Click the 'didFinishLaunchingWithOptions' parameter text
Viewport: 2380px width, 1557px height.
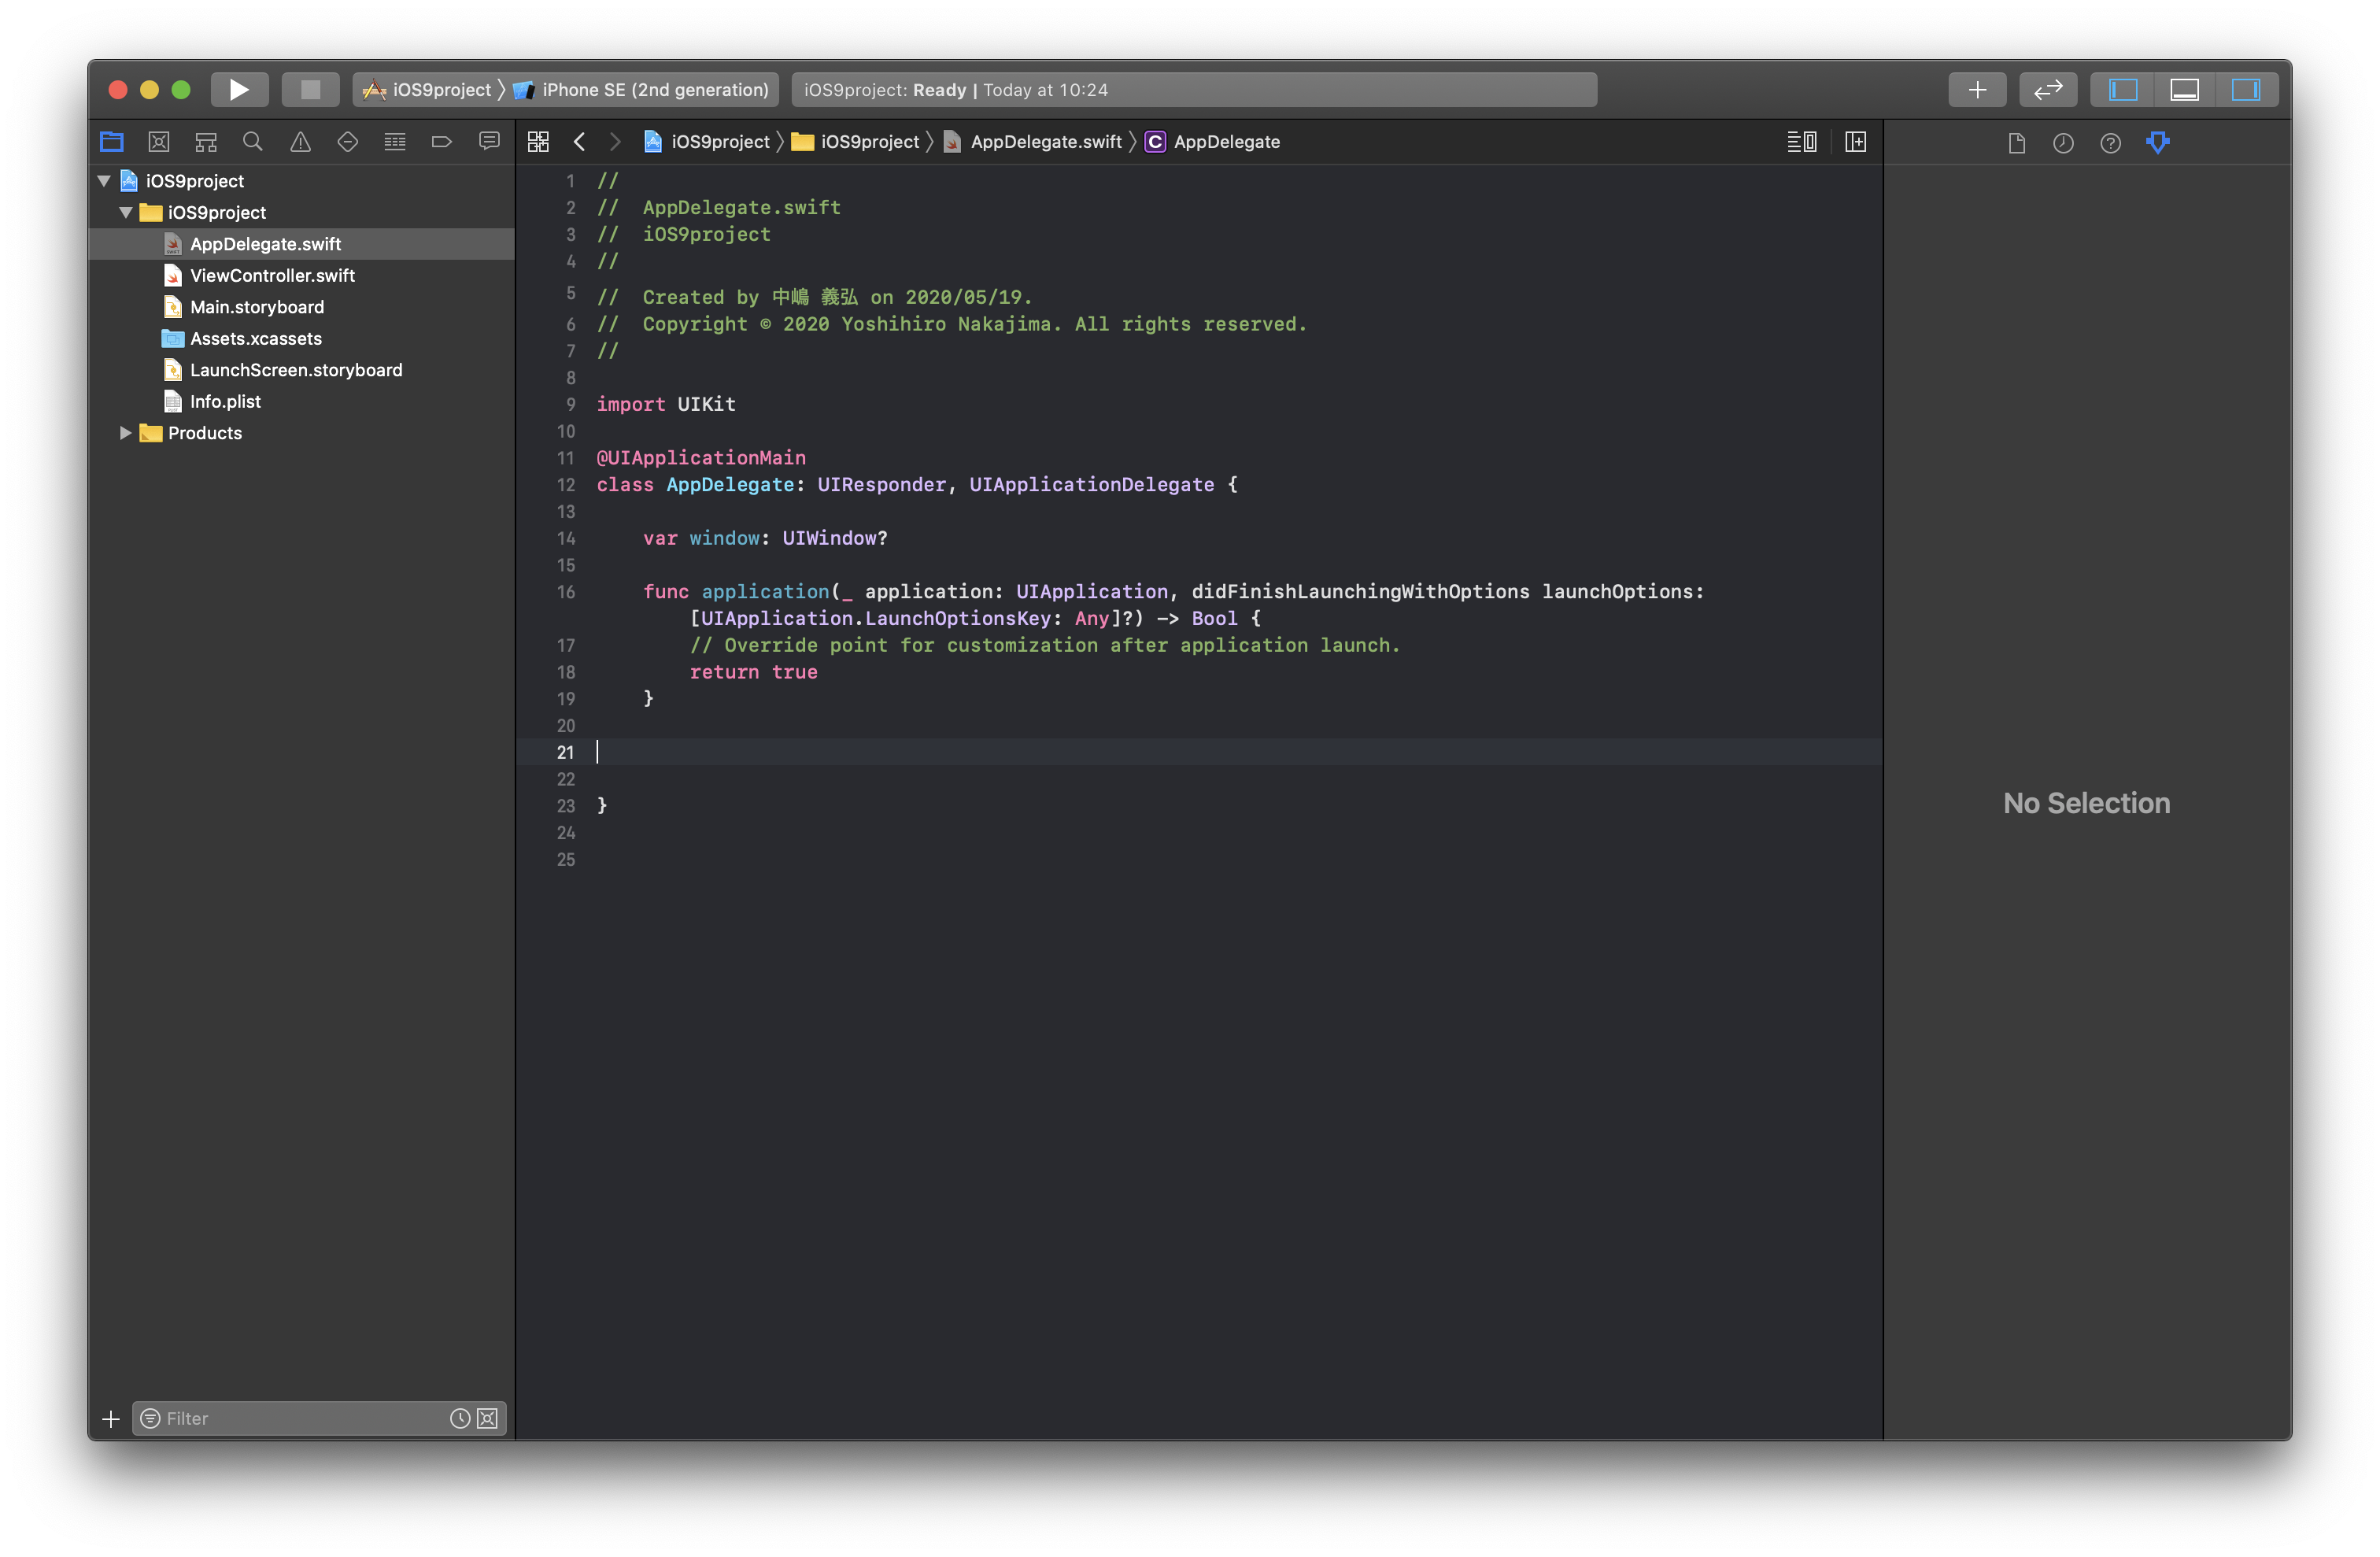click(x=1360, y=592)
